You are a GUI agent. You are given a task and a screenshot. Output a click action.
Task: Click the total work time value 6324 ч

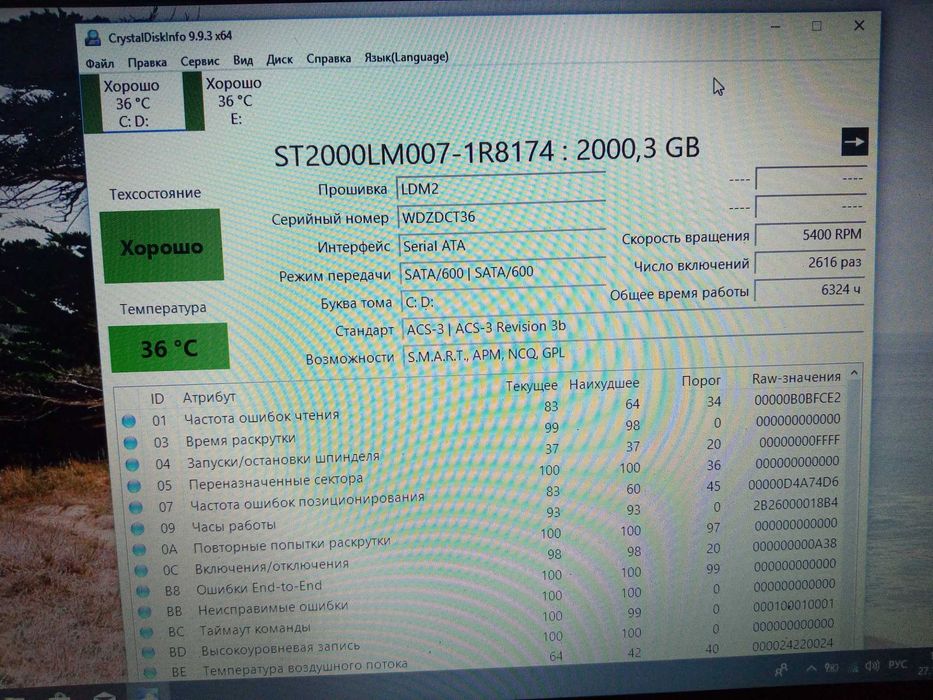[810, 290]
